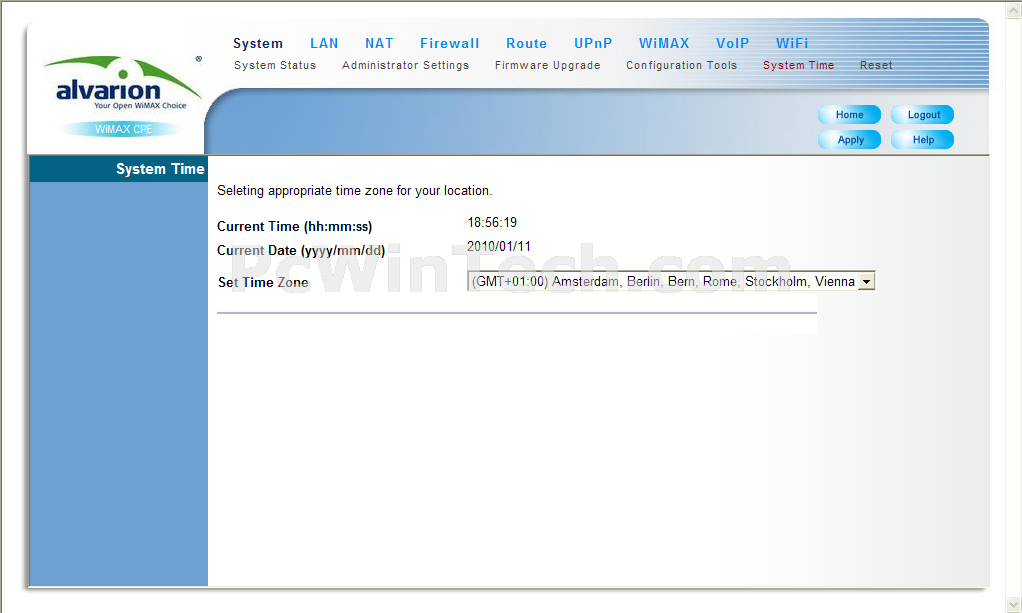Open Configuration Tools page
Screen dimensions: 1022x613
tap(682, 65)
